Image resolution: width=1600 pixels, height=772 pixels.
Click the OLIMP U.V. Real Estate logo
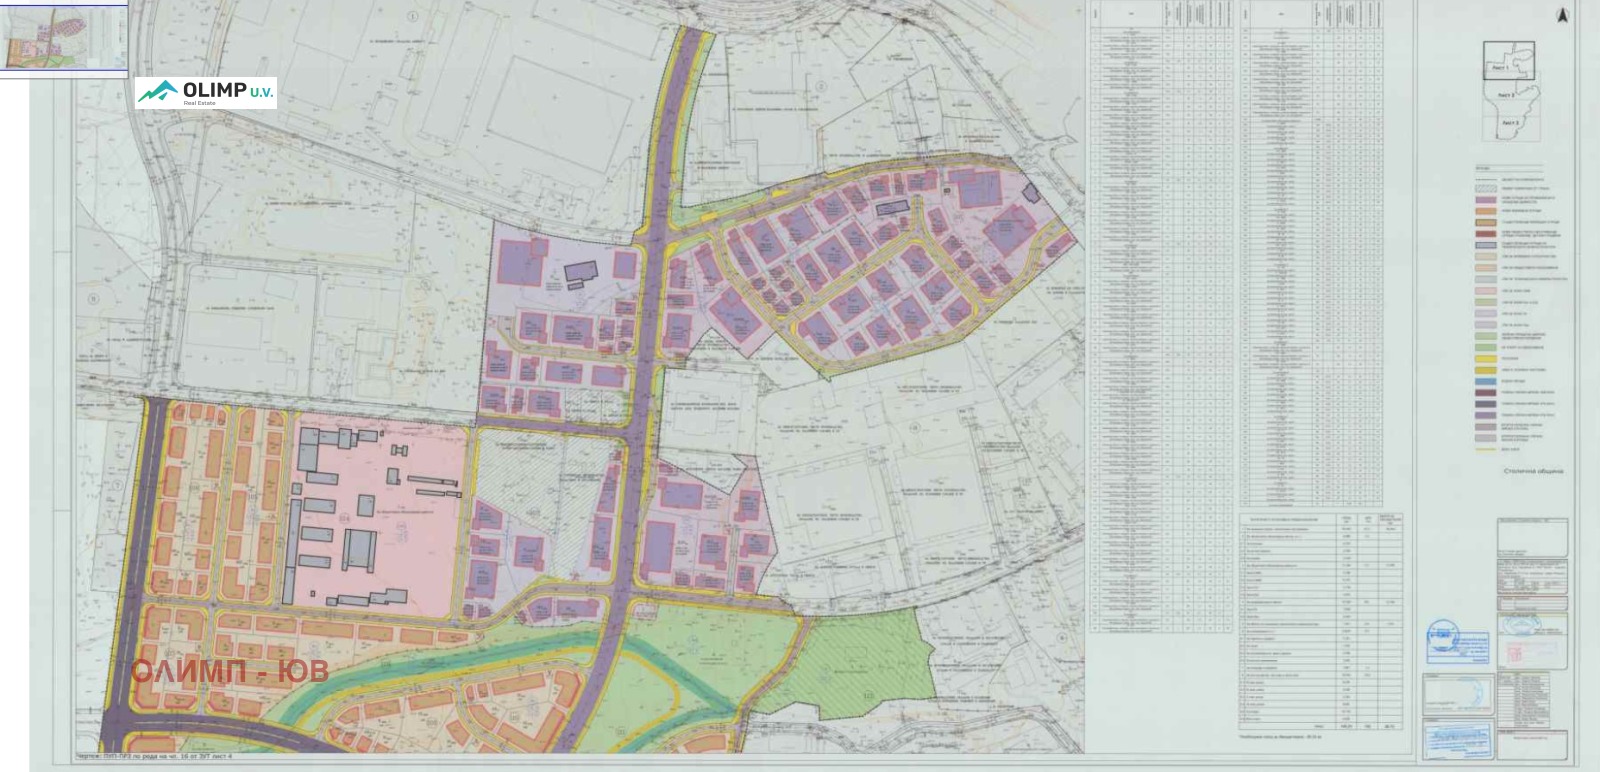[205, 93]
